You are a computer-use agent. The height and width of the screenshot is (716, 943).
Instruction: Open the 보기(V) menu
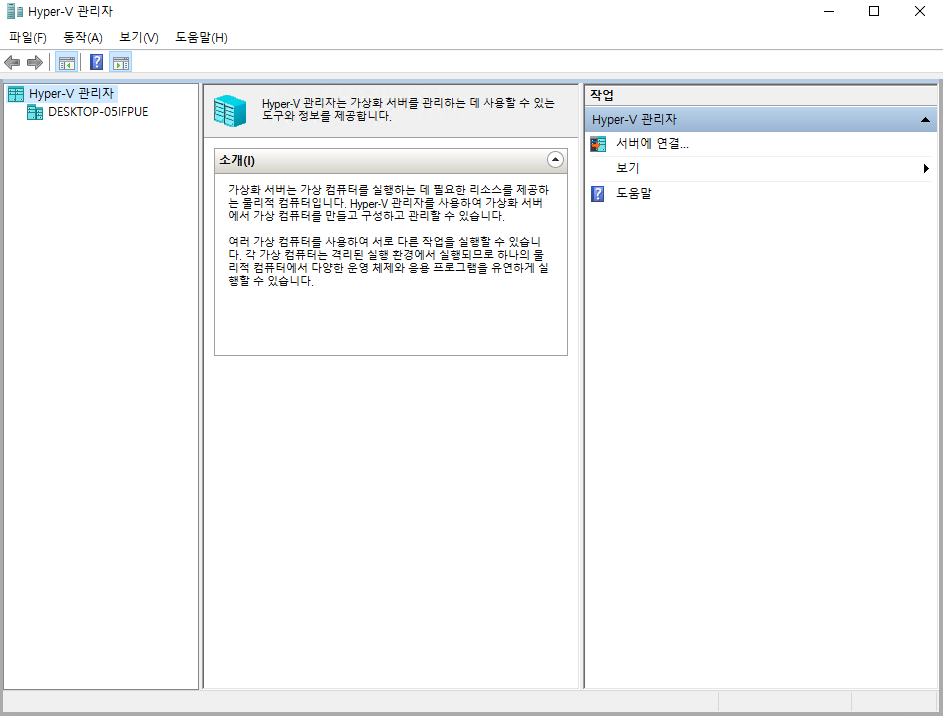click(139, 37)
